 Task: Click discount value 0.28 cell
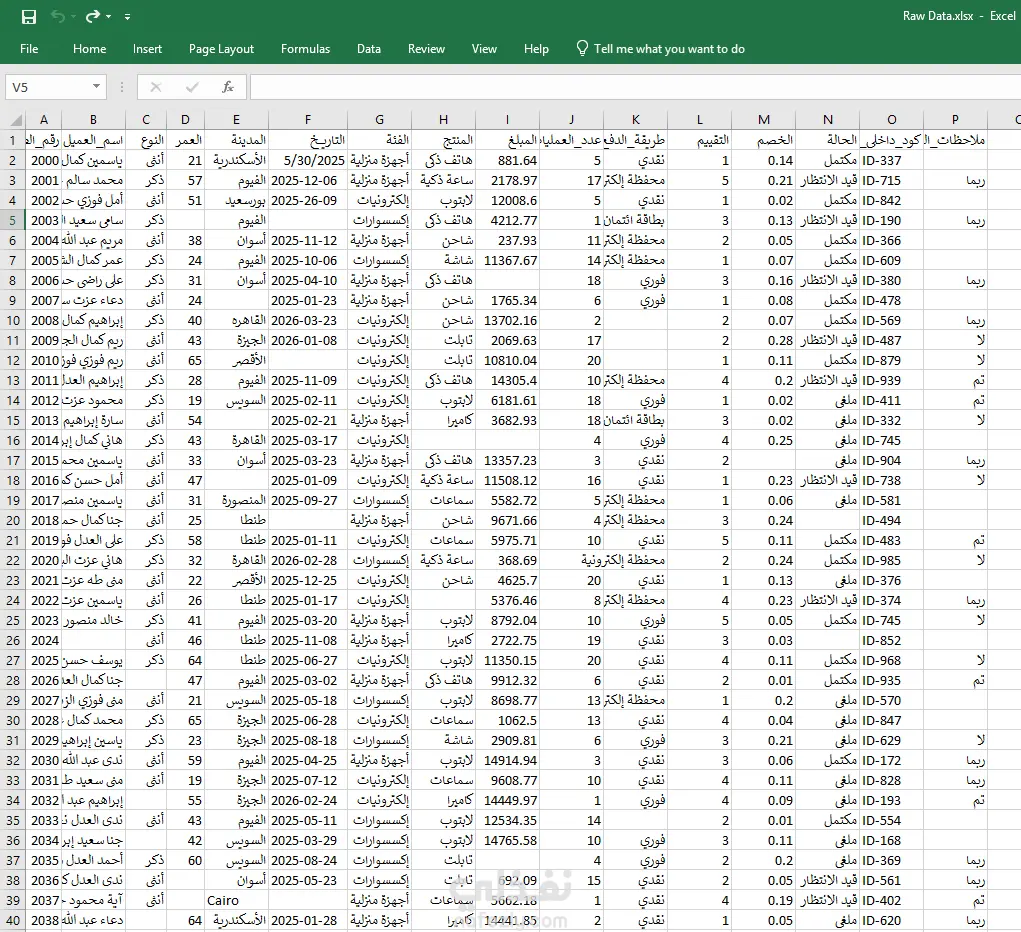[763, 340]
